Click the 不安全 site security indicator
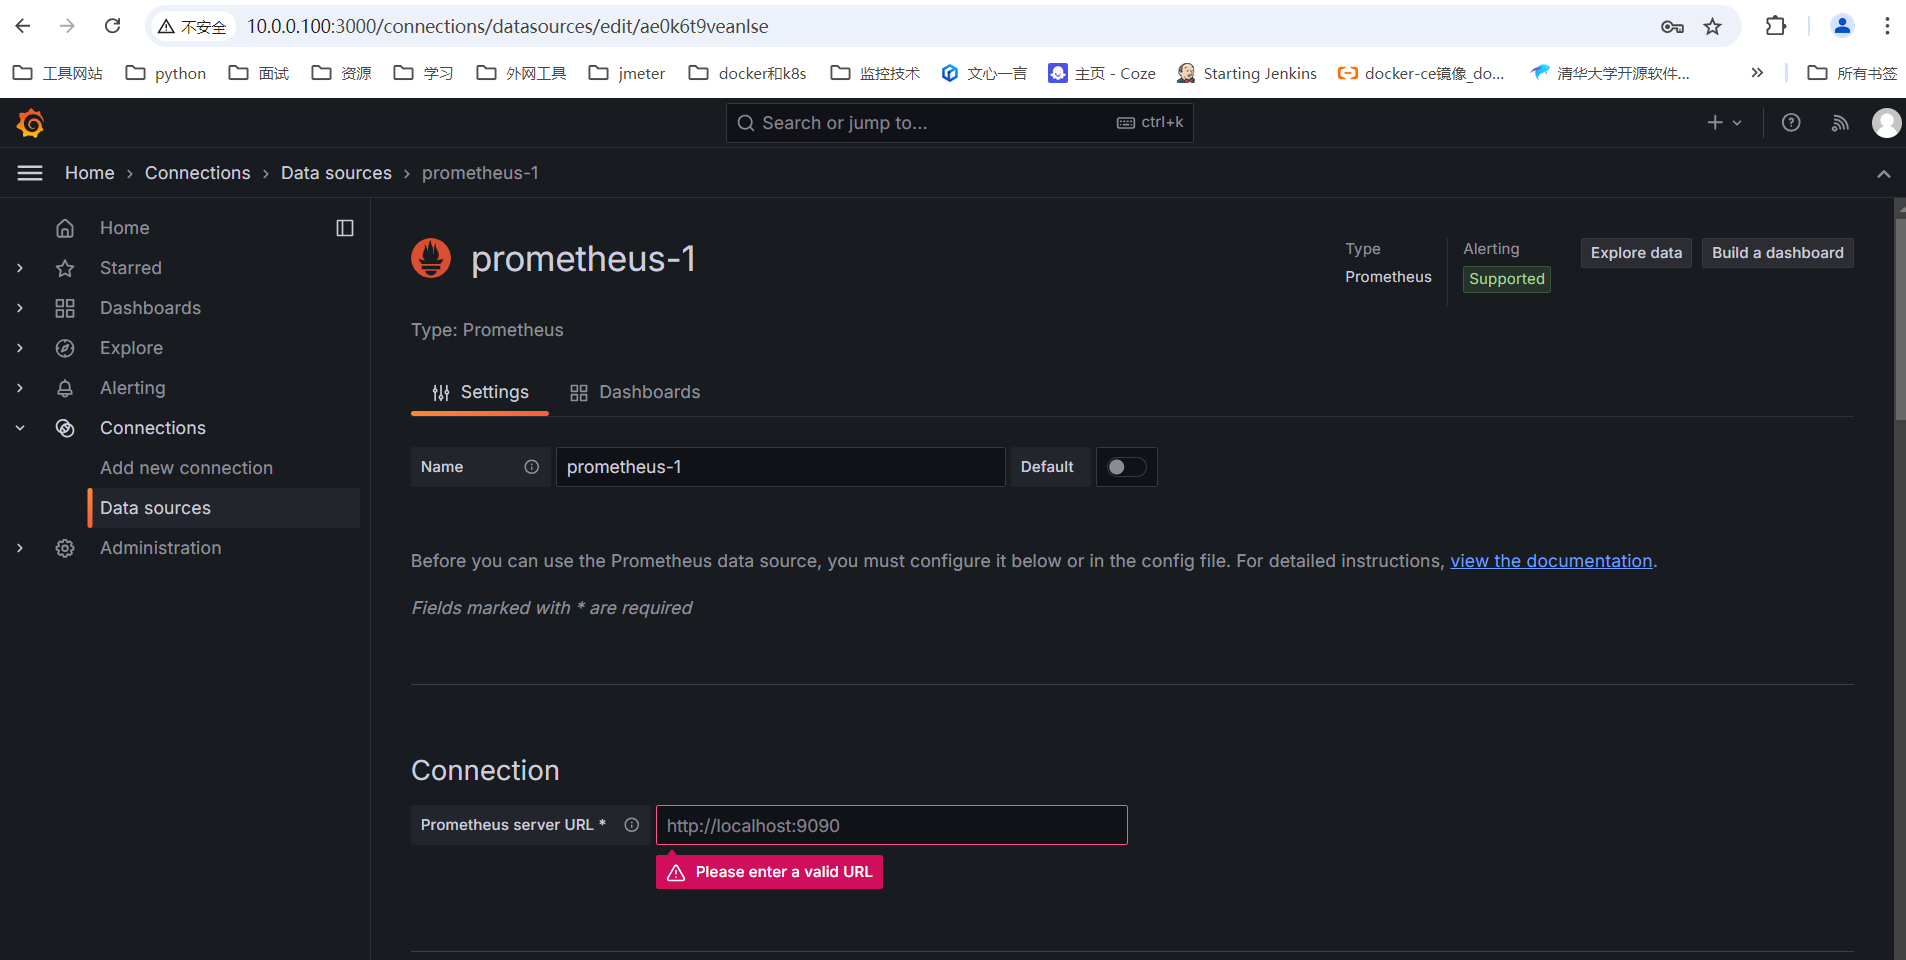Image resolution: width=1906 pixels, height=960 pixels. (193, 26)
